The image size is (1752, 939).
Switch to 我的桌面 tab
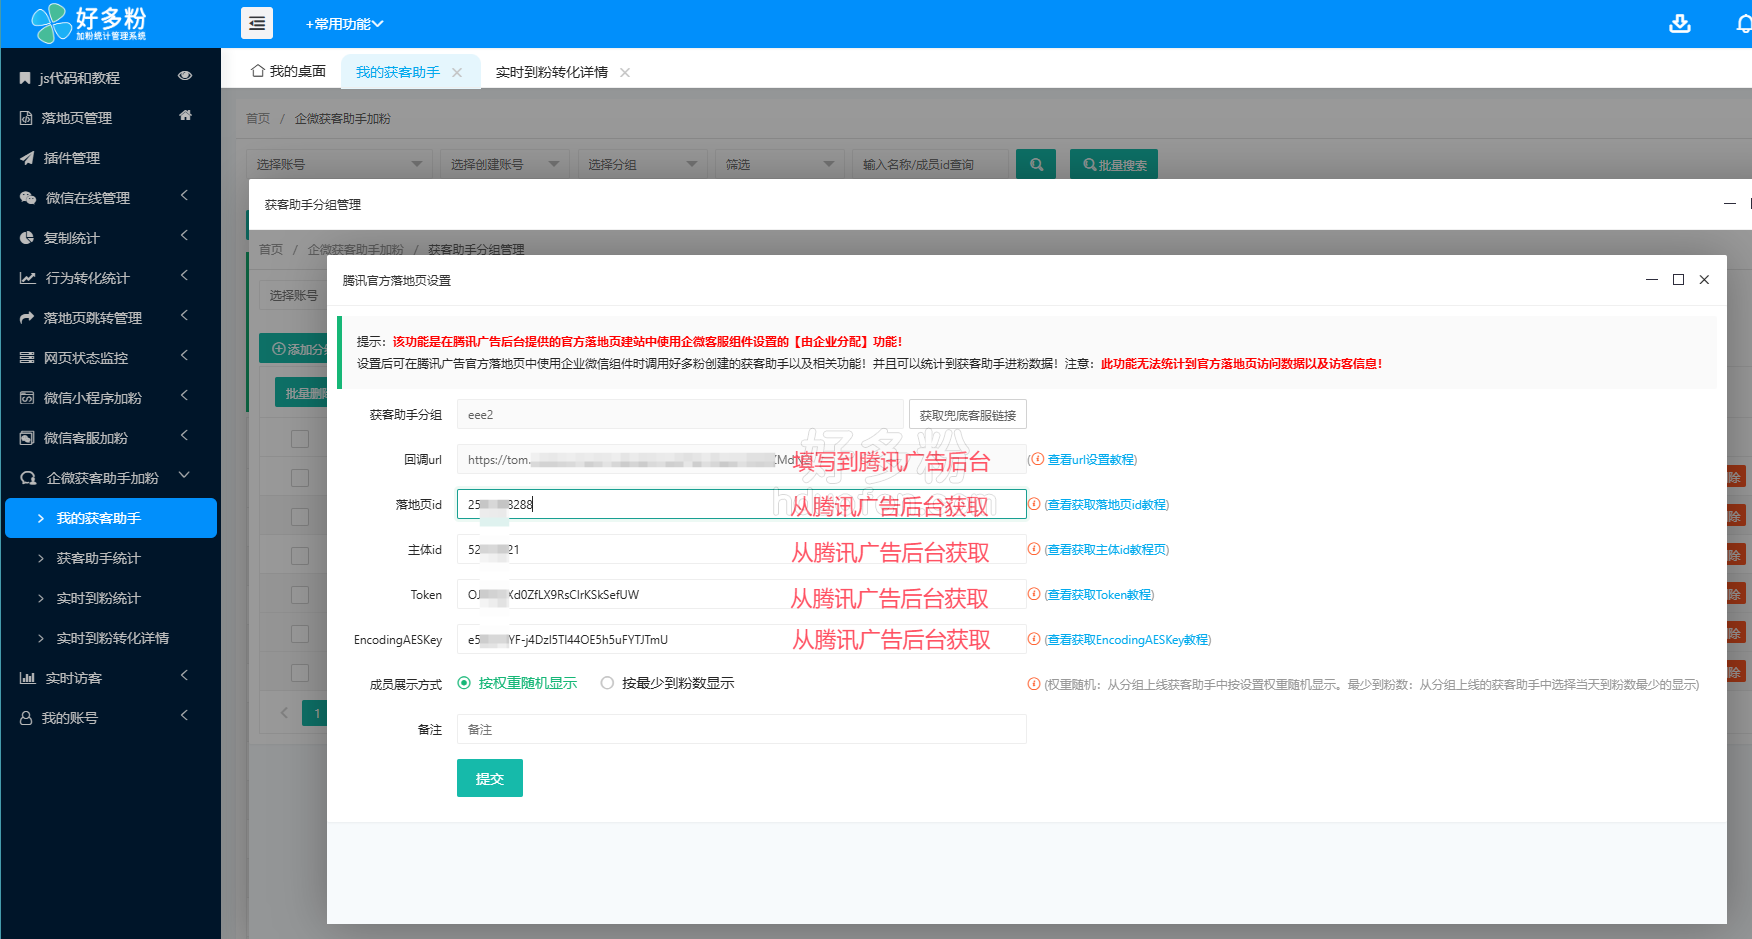pos(288,72)
